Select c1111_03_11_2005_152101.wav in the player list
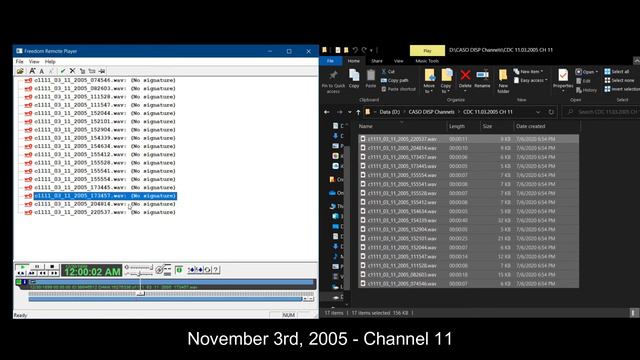Image resolution: width=640 pixels, height=360 pixels. [104, 122]
